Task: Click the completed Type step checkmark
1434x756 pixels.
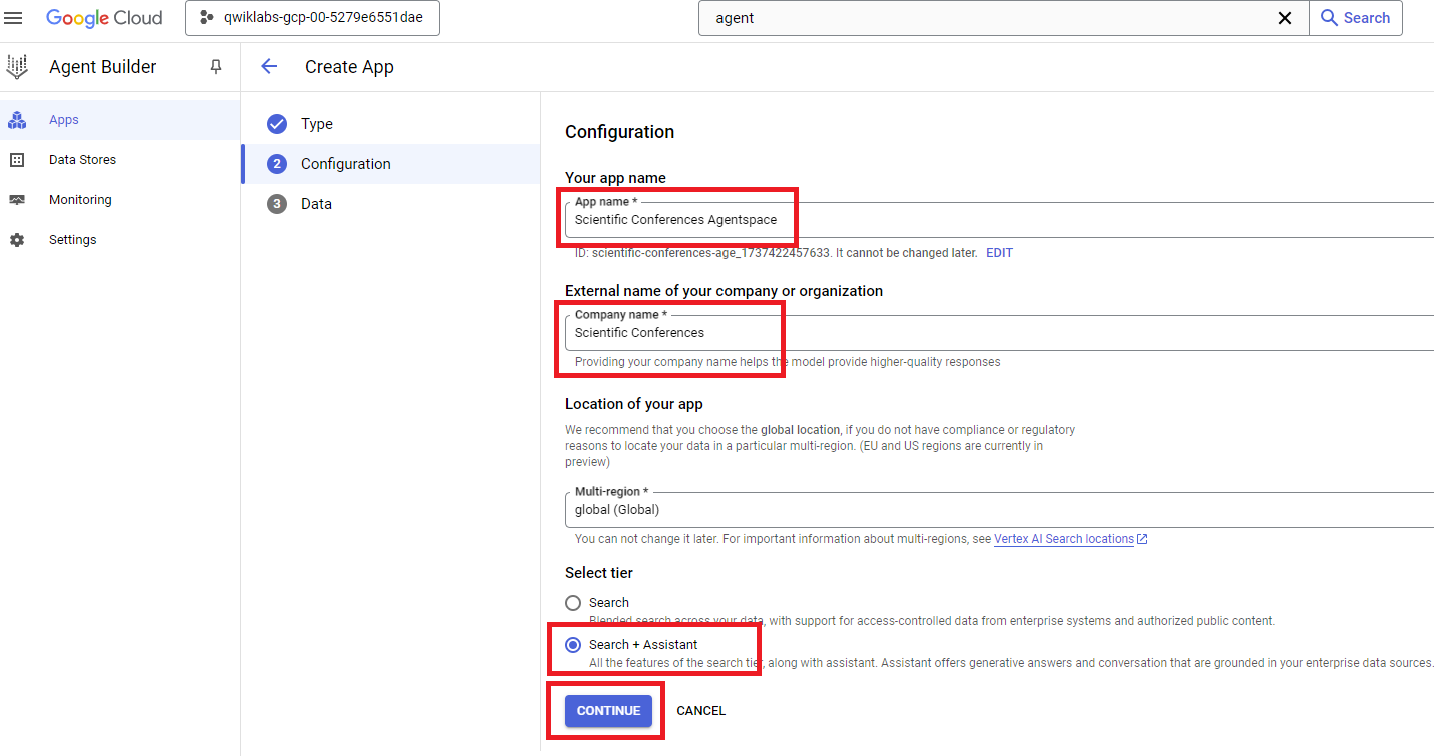Action: (x=277, y=124)
